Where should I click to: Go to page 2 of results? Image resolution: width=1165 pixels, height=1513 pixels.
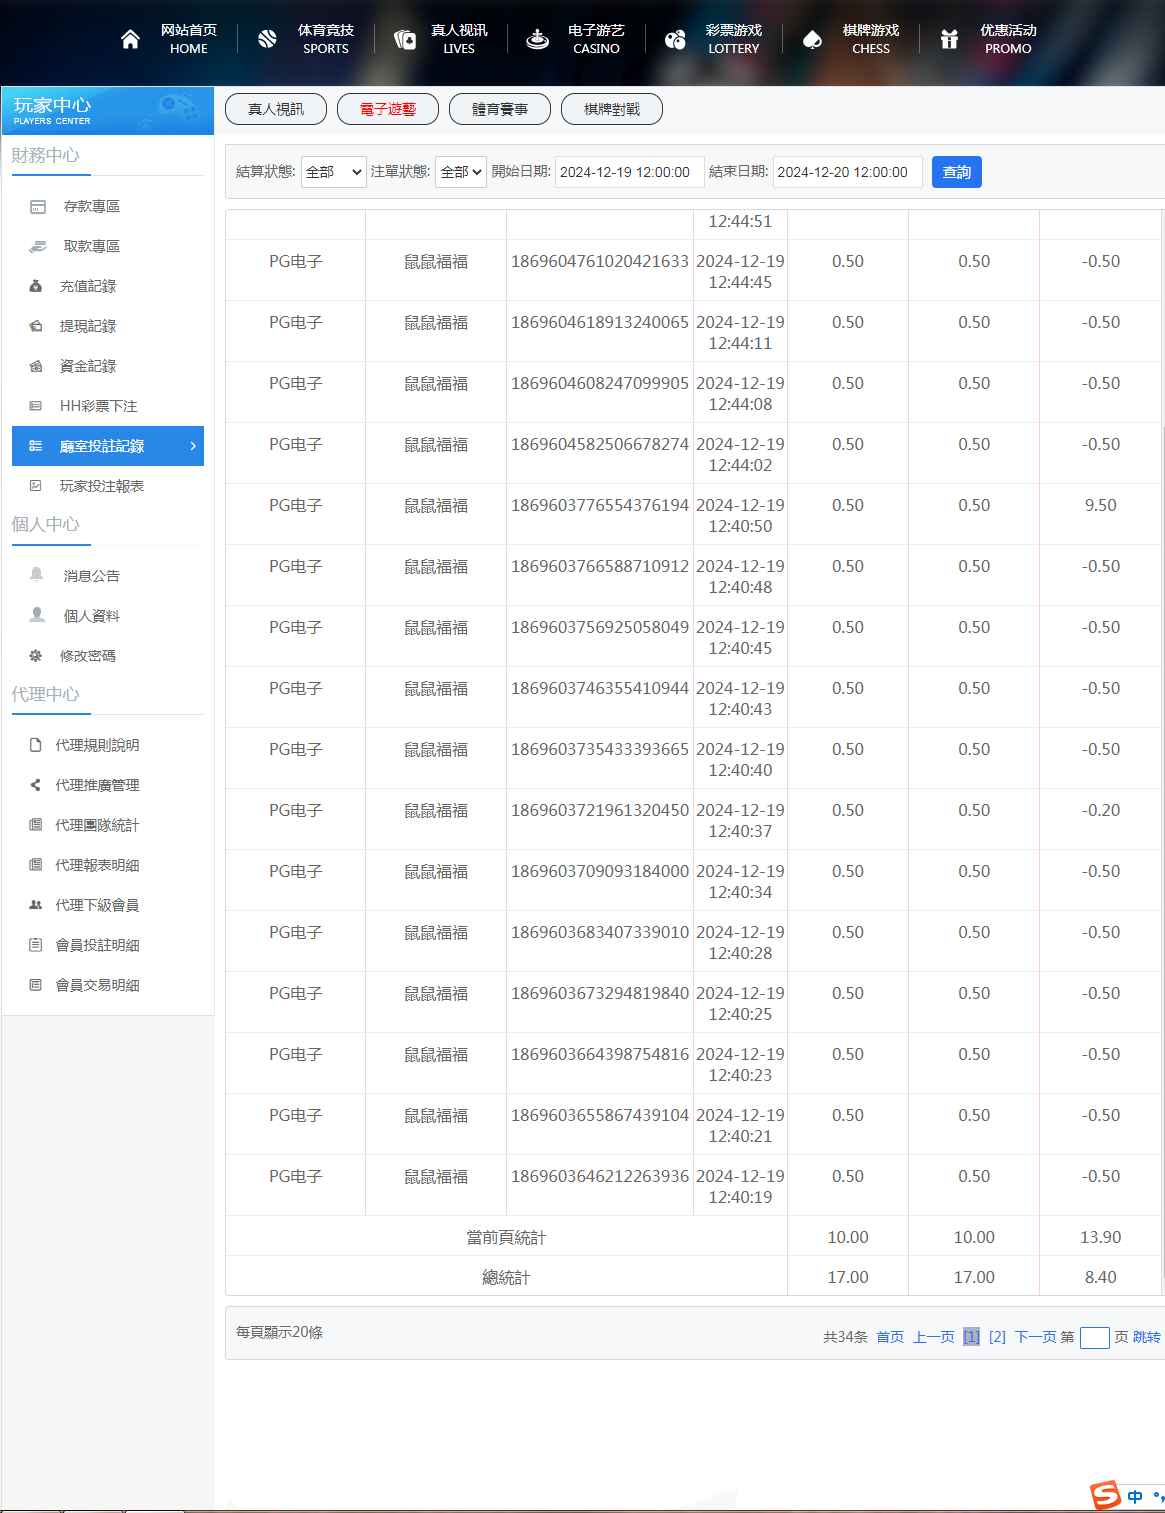[997, 1337]
